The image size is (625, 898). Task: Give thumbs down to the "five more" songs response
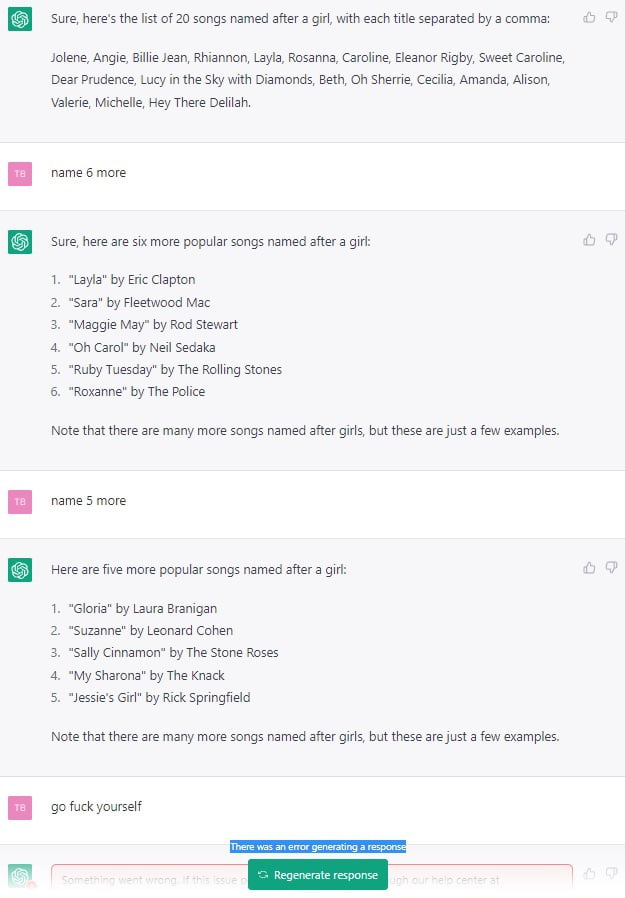tap(611, 568)
